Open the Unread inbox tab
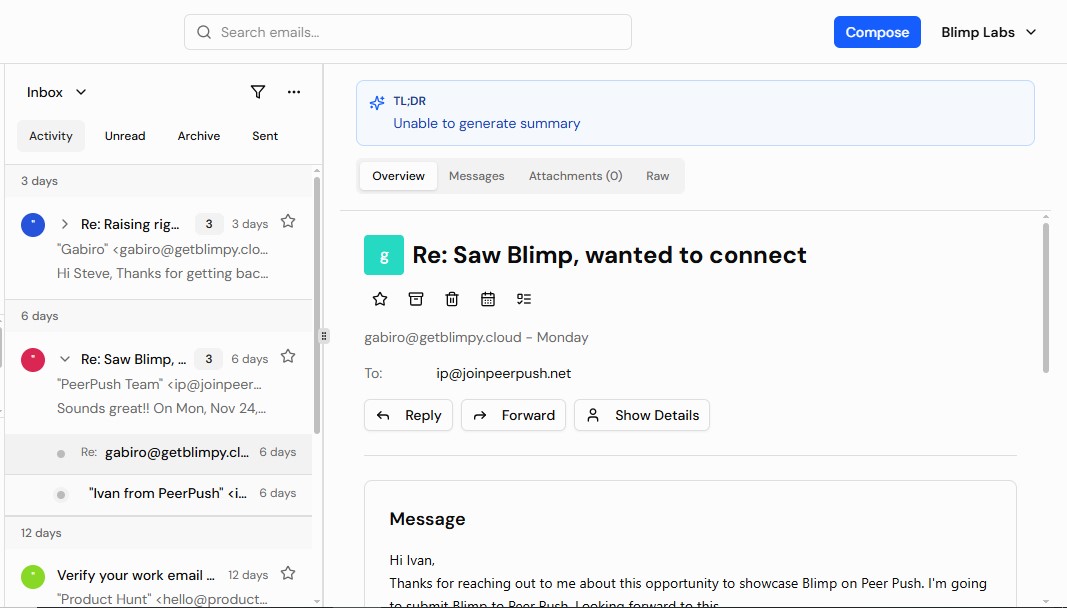Screen dimensions: 1067x608 124,135
